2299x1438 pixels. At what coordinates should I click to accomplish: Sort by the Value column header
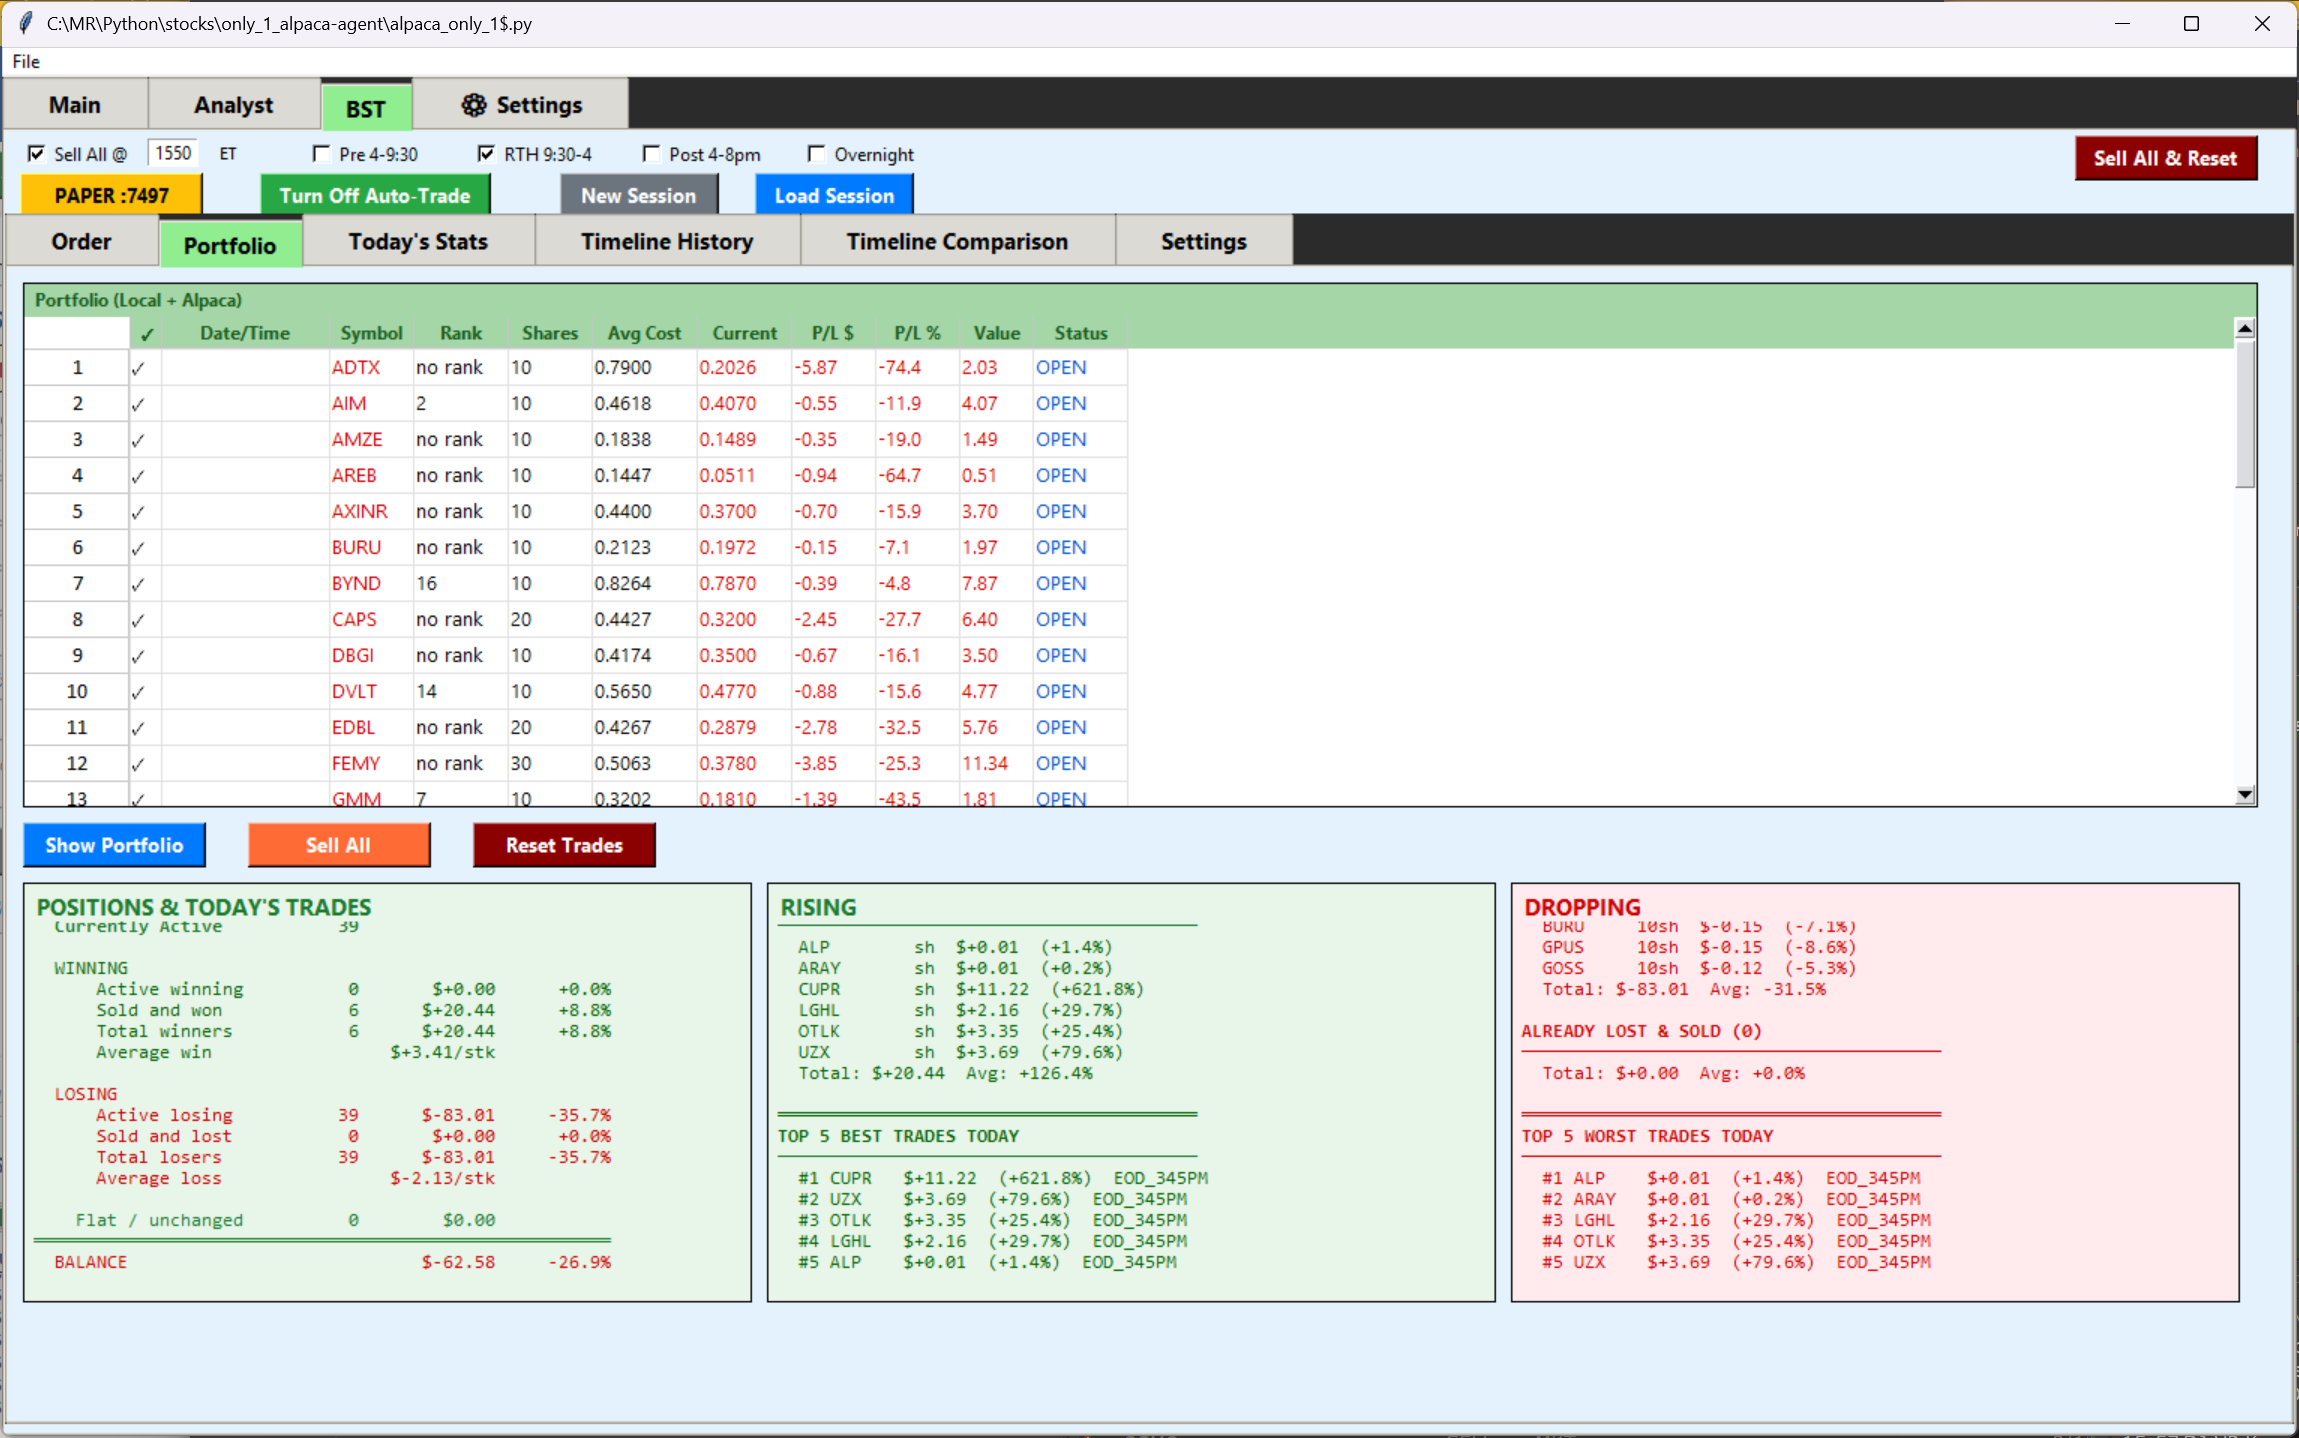[996, 334]
